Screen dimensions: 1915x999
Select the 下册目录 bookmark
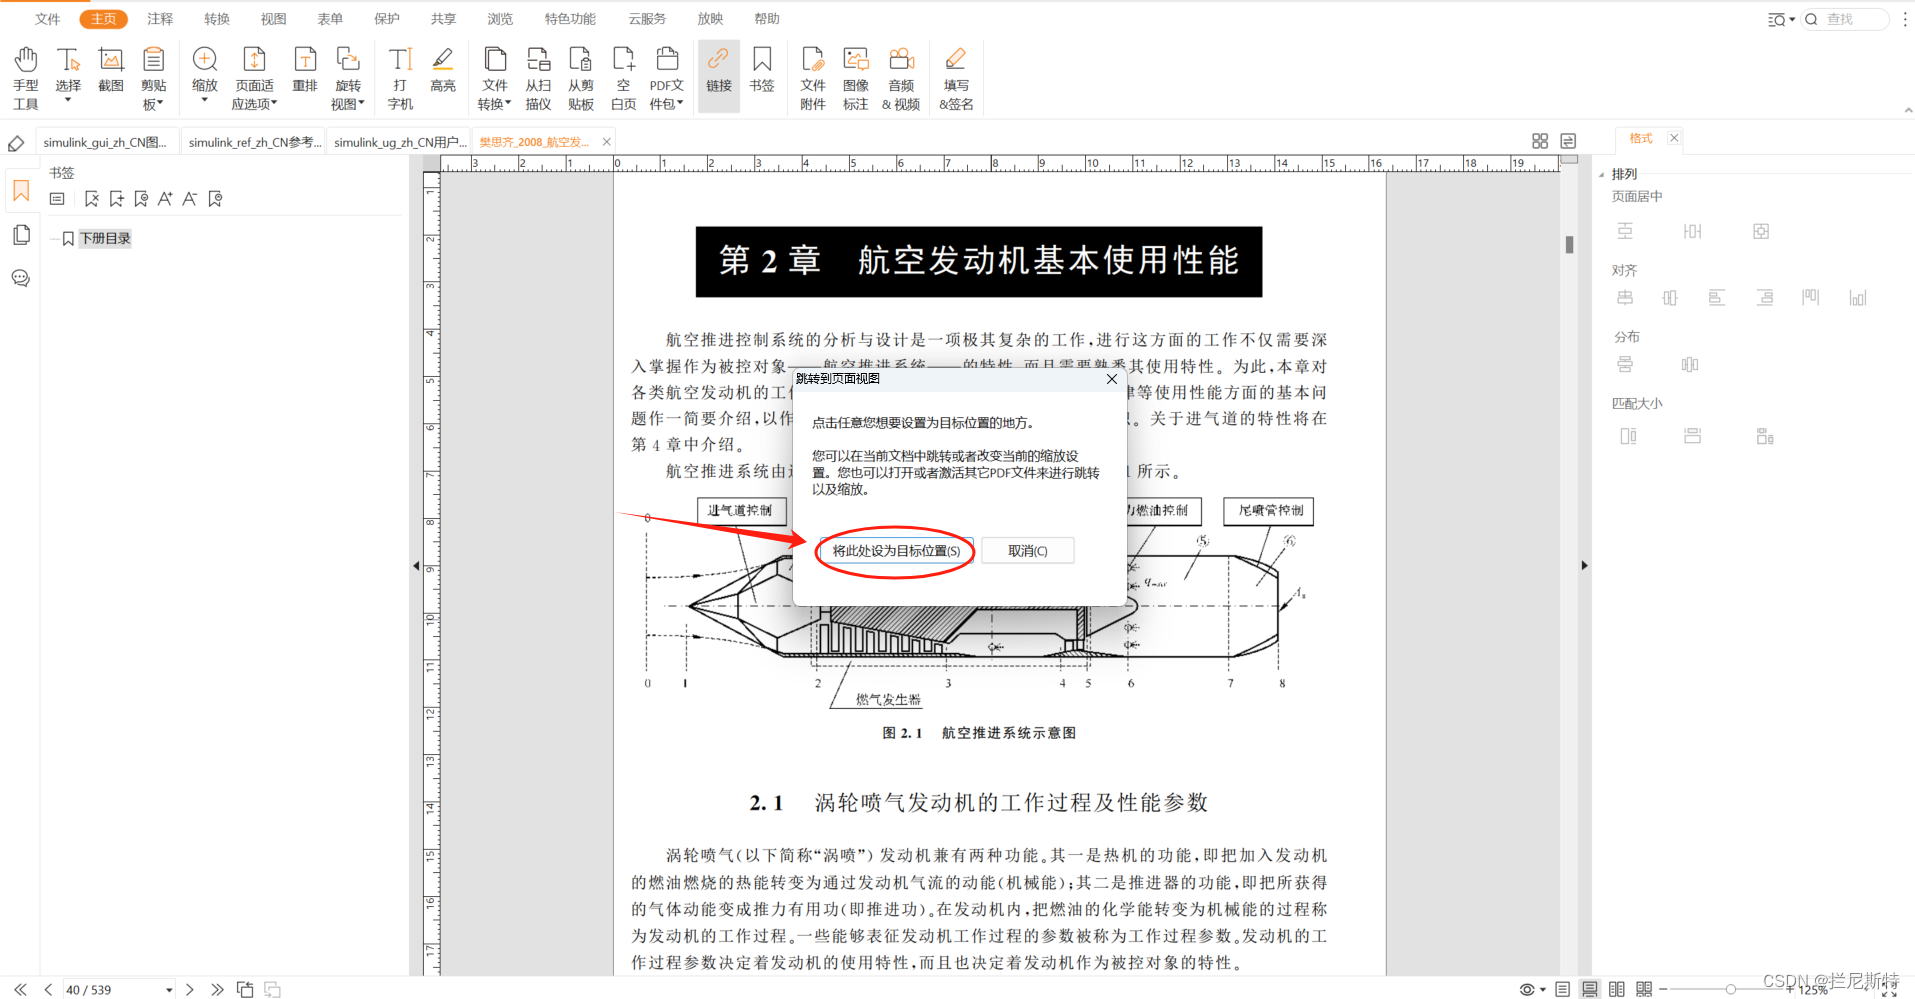(105, 238)
